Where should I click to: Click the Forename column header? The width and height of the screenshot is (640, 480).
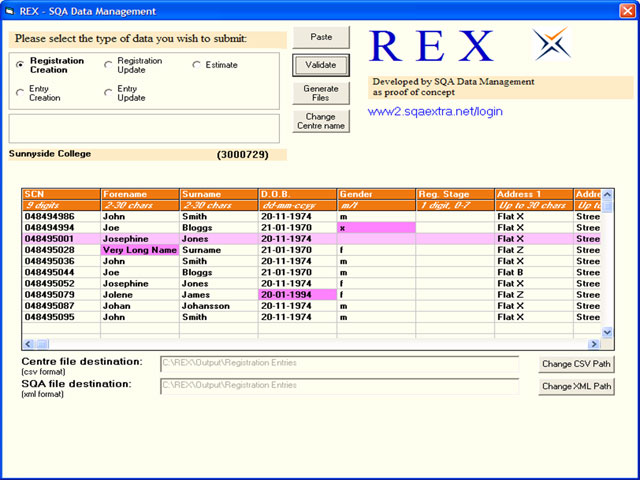point(140,194)
